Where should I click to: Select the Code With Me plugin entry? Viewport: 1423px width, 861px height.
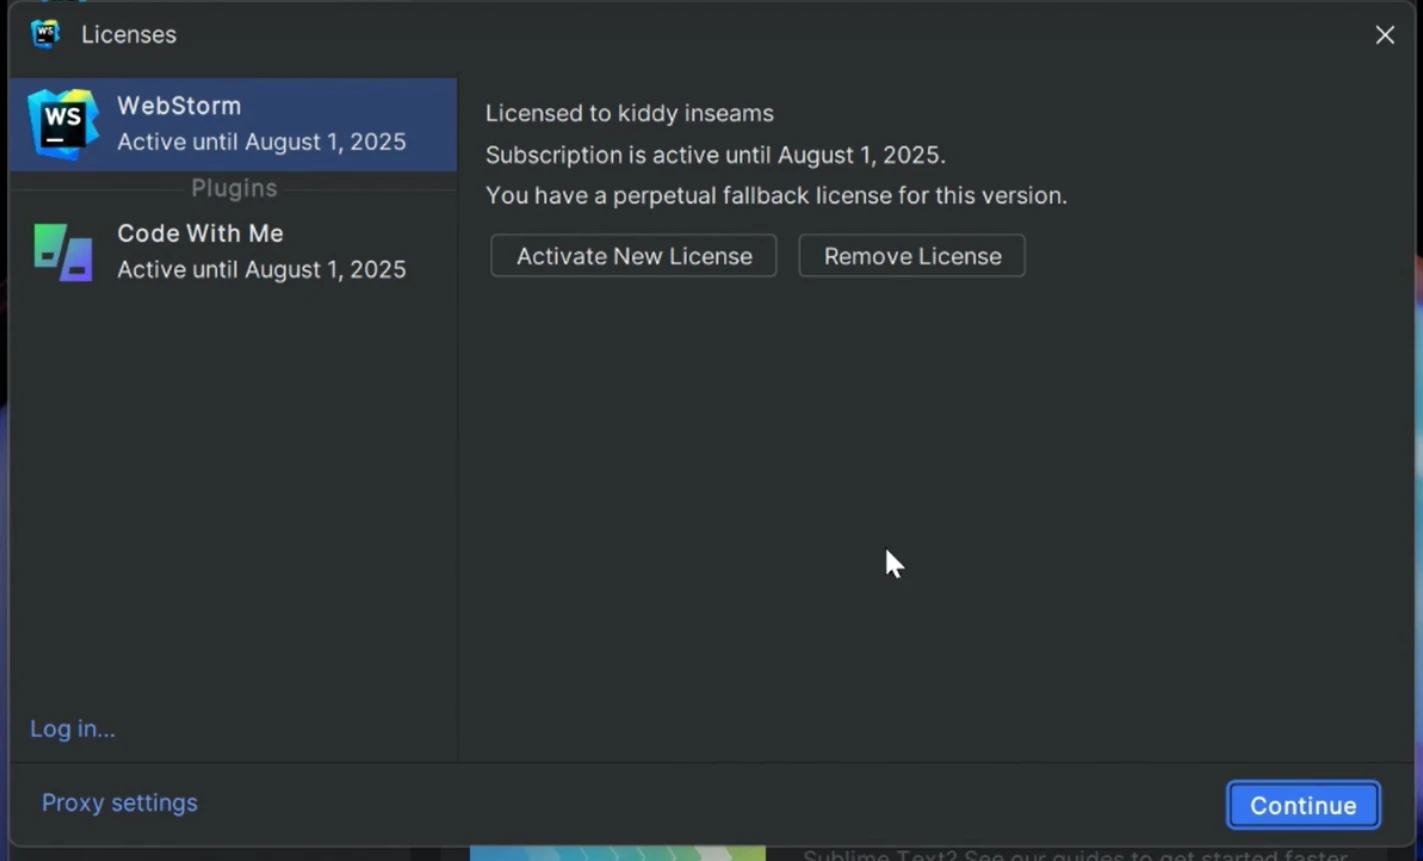click(x=233, y=251)
